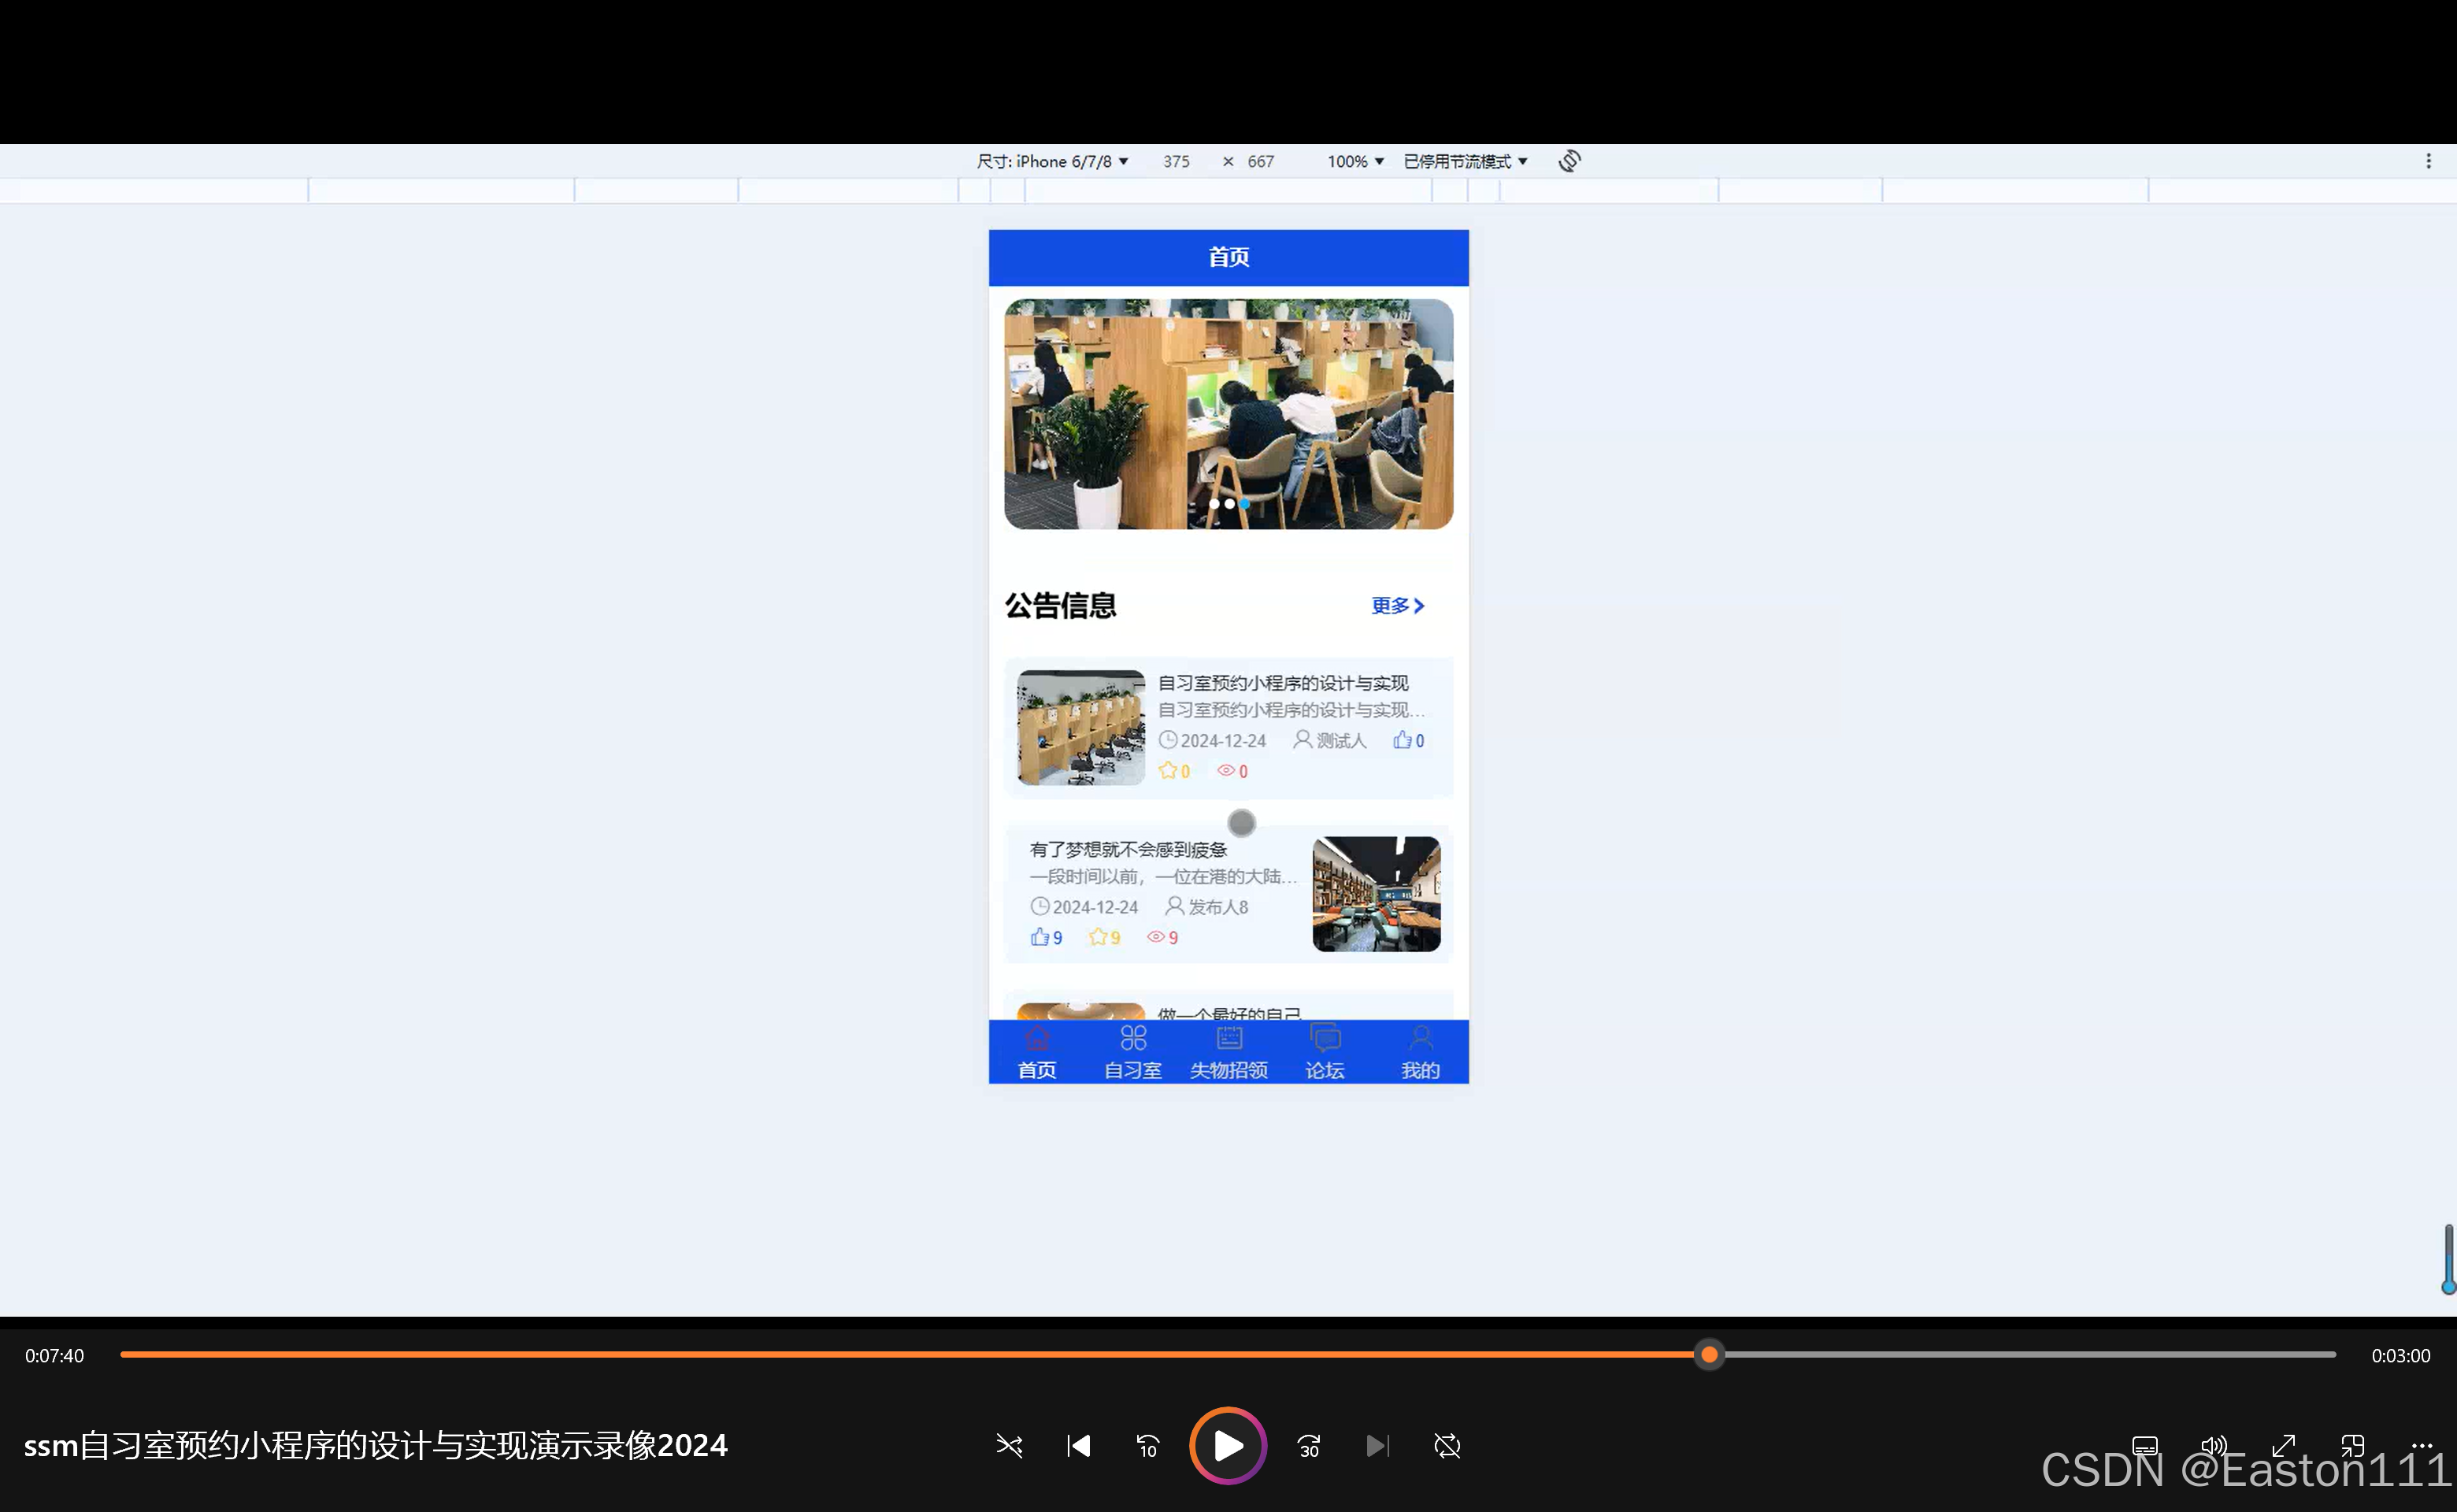Open the player's more options ellipsis
The width and height of the screenshot is (2457, 1512).
[x=2421, y=1445]
